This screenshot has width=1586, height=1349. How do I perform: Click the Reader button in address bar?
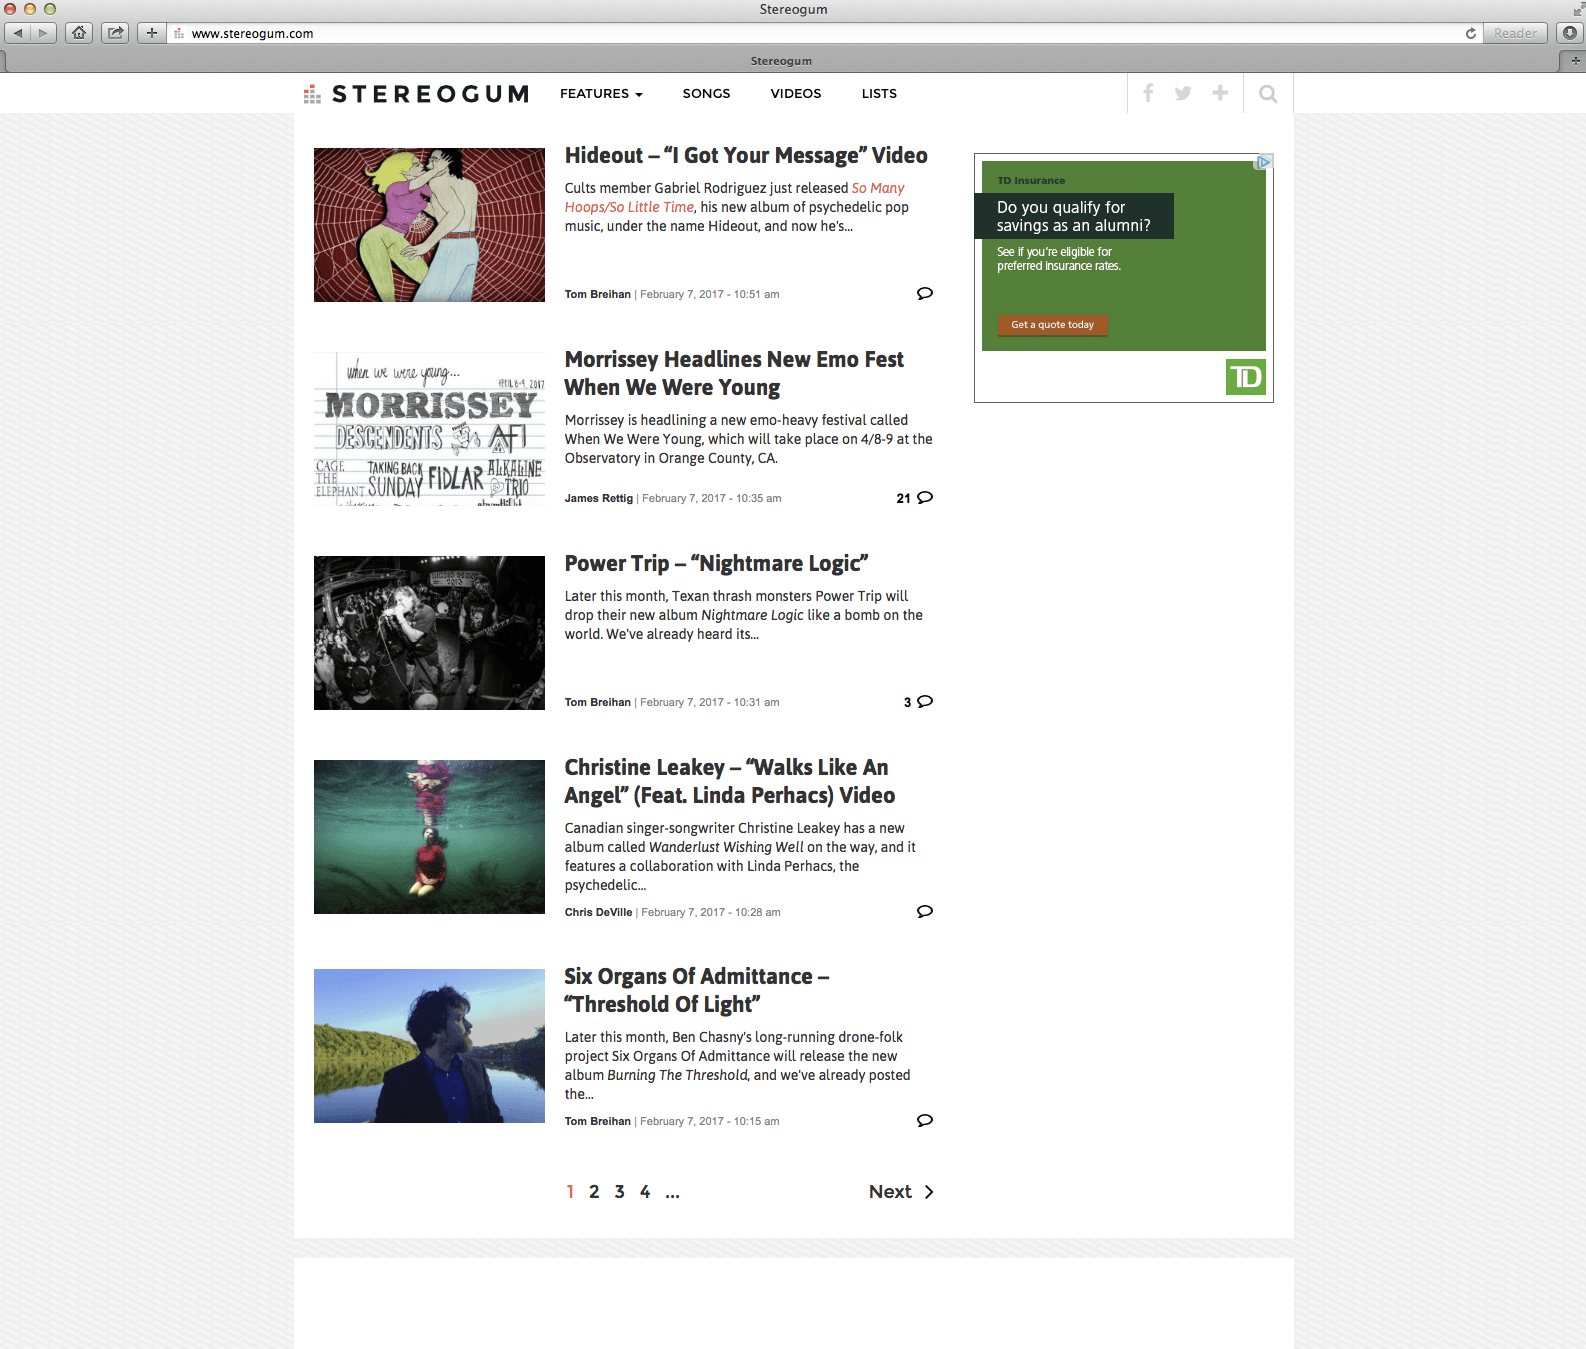coord(1515,33)
